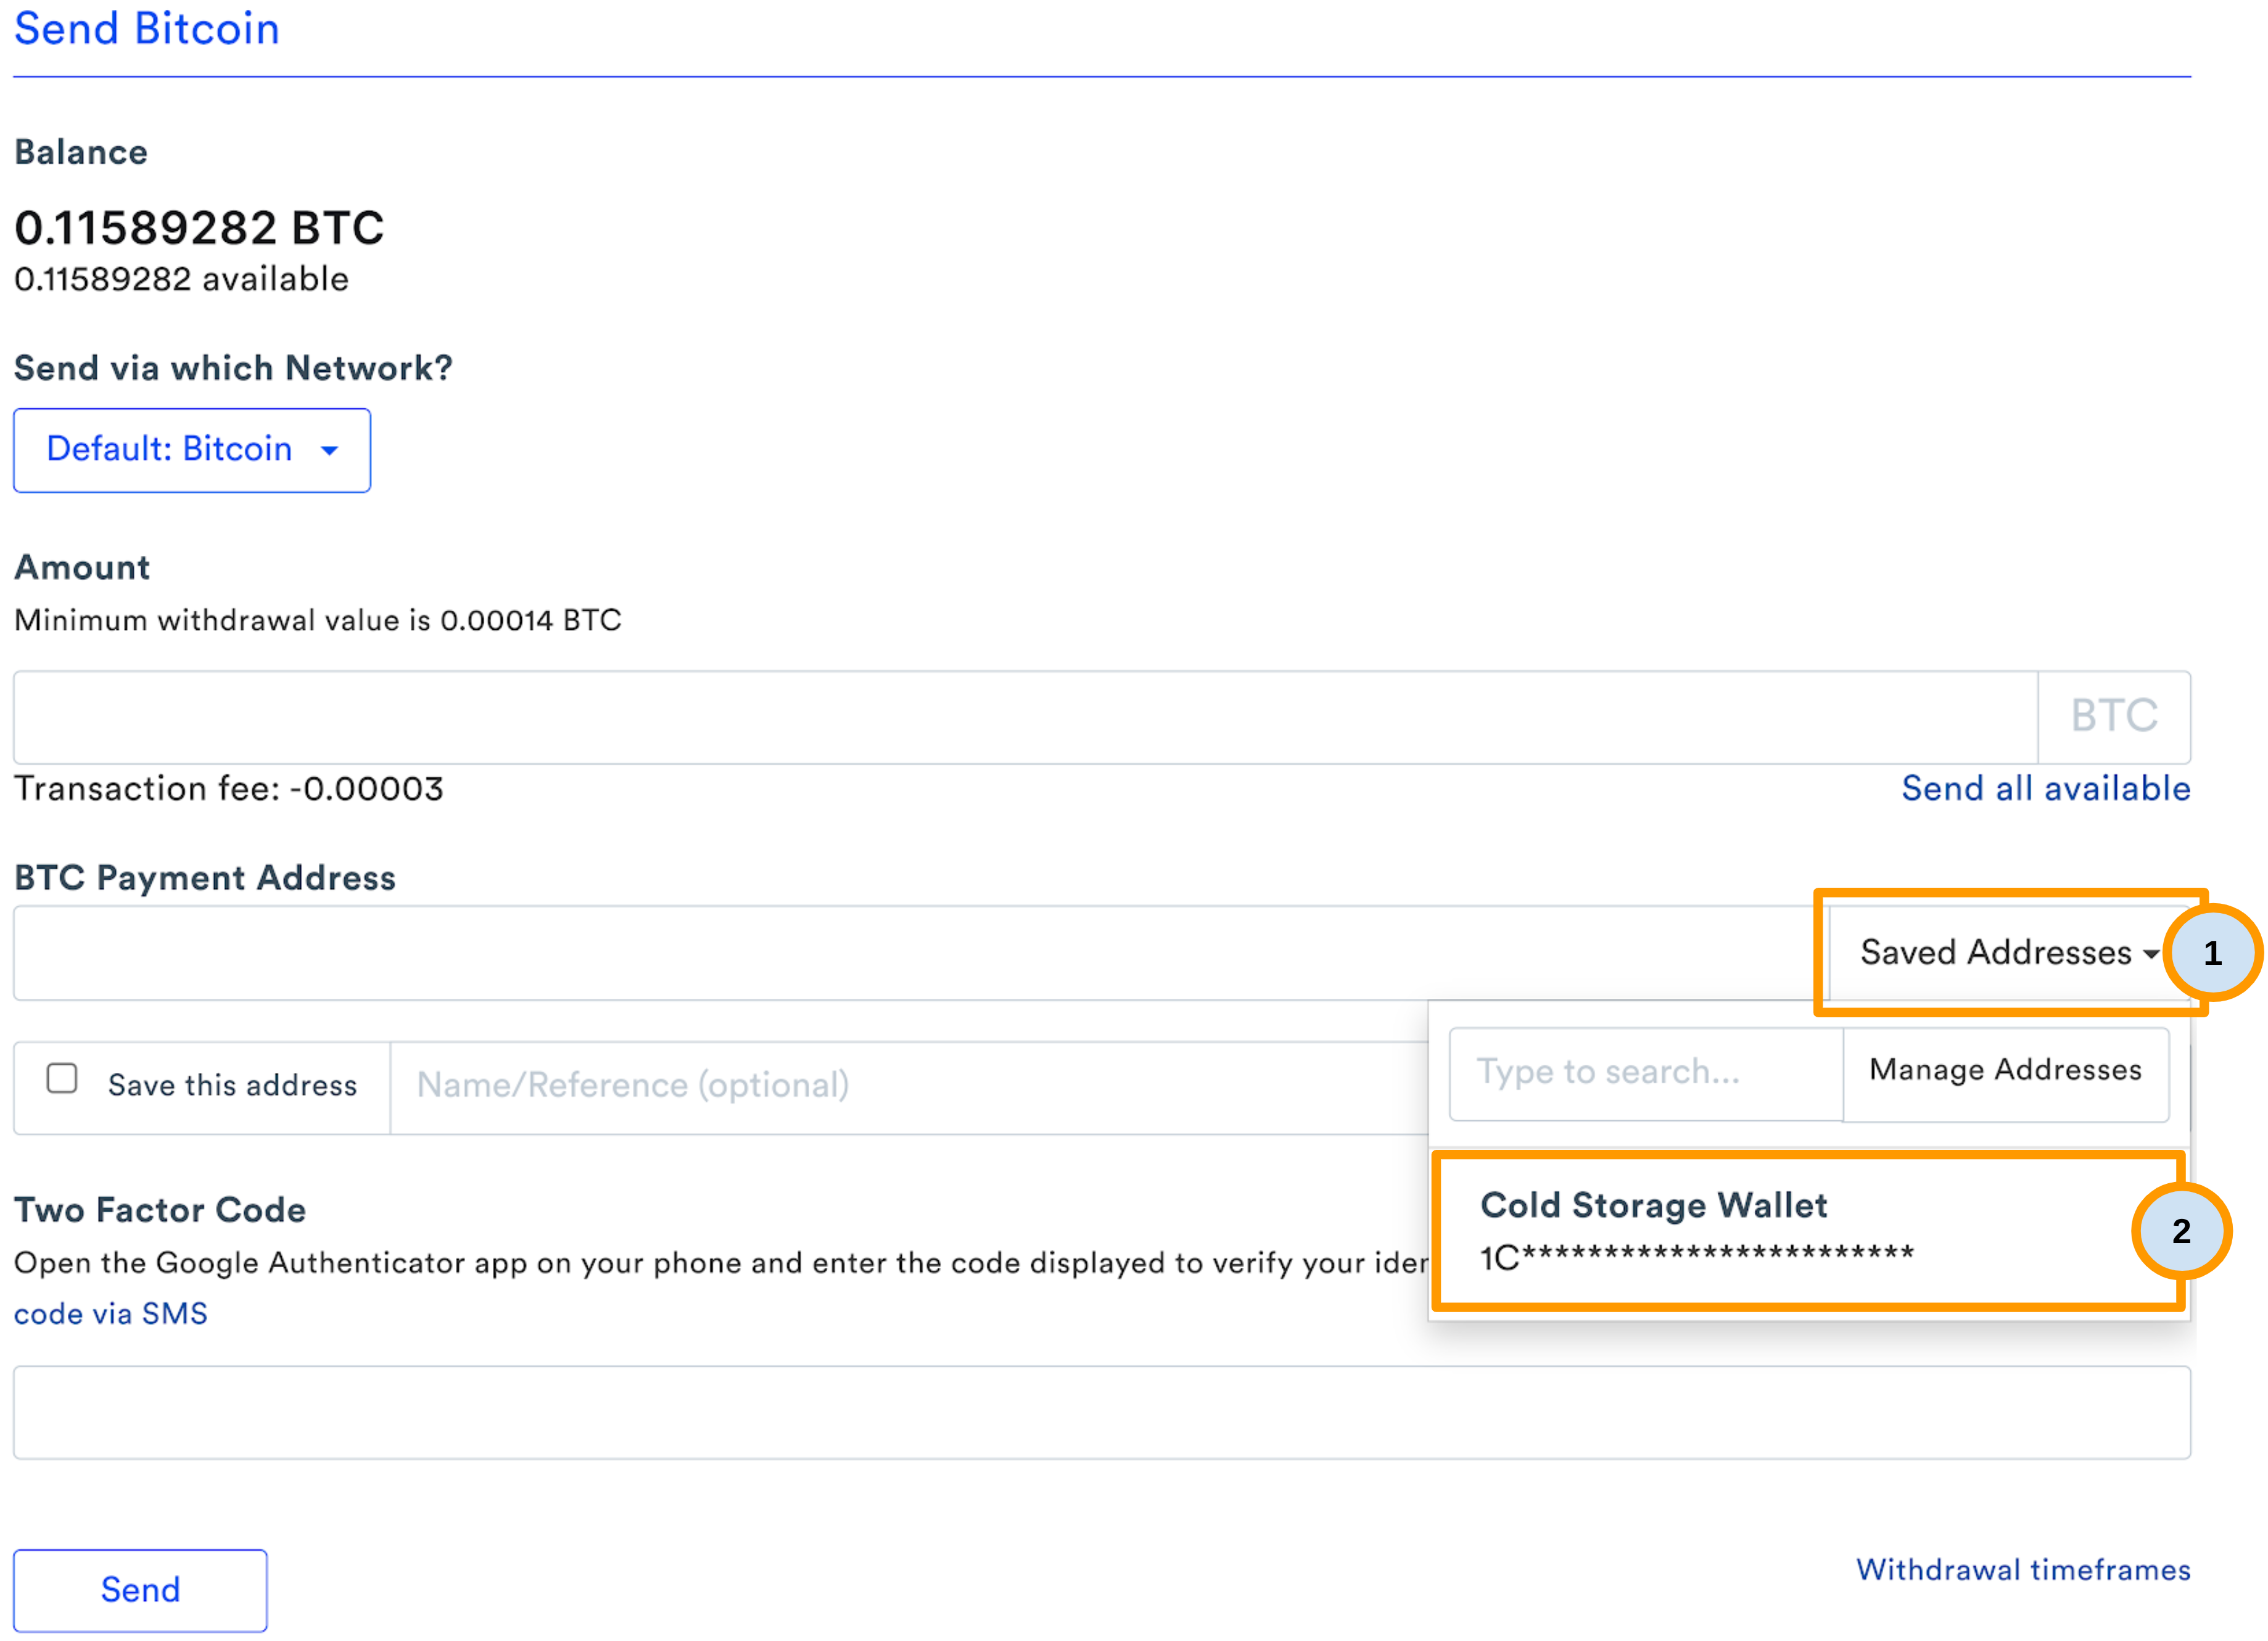Click the Send all available link
The height and width of the screenshot is (1641, 2268).
point(2045,788)
